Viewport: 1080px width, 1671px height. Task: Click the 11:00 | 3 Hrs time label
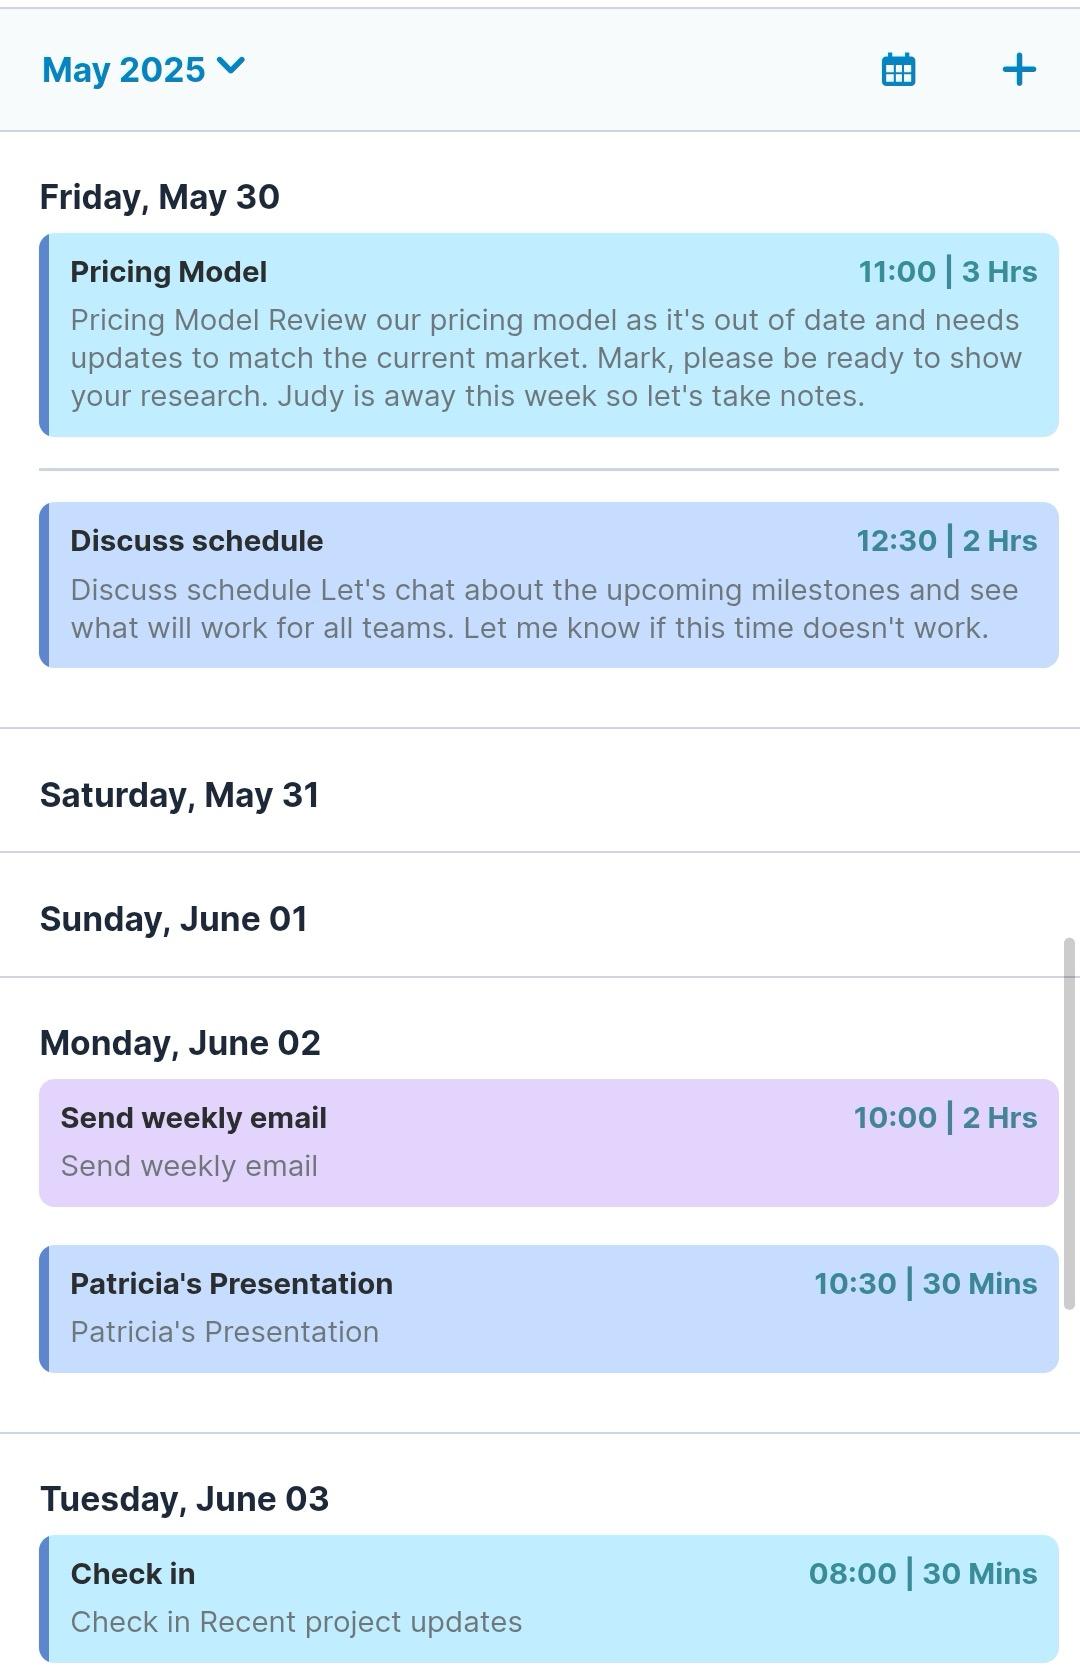point(947,272)
